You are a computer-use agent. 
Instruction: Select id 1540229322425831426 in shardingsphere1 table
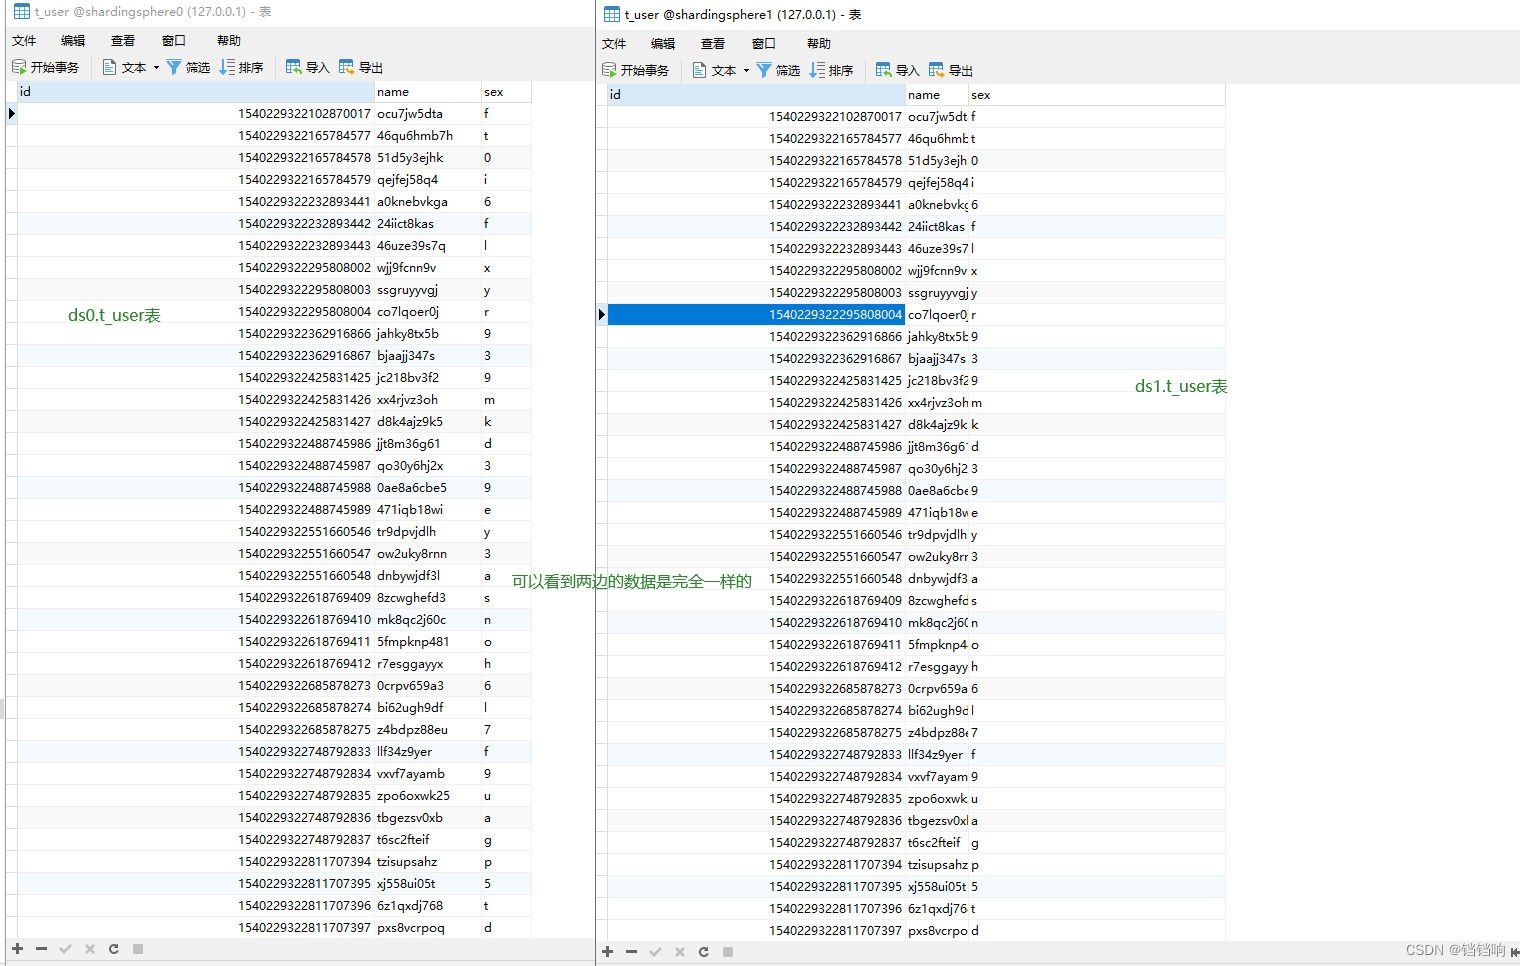pyautogui.click(x=756, y=403)
